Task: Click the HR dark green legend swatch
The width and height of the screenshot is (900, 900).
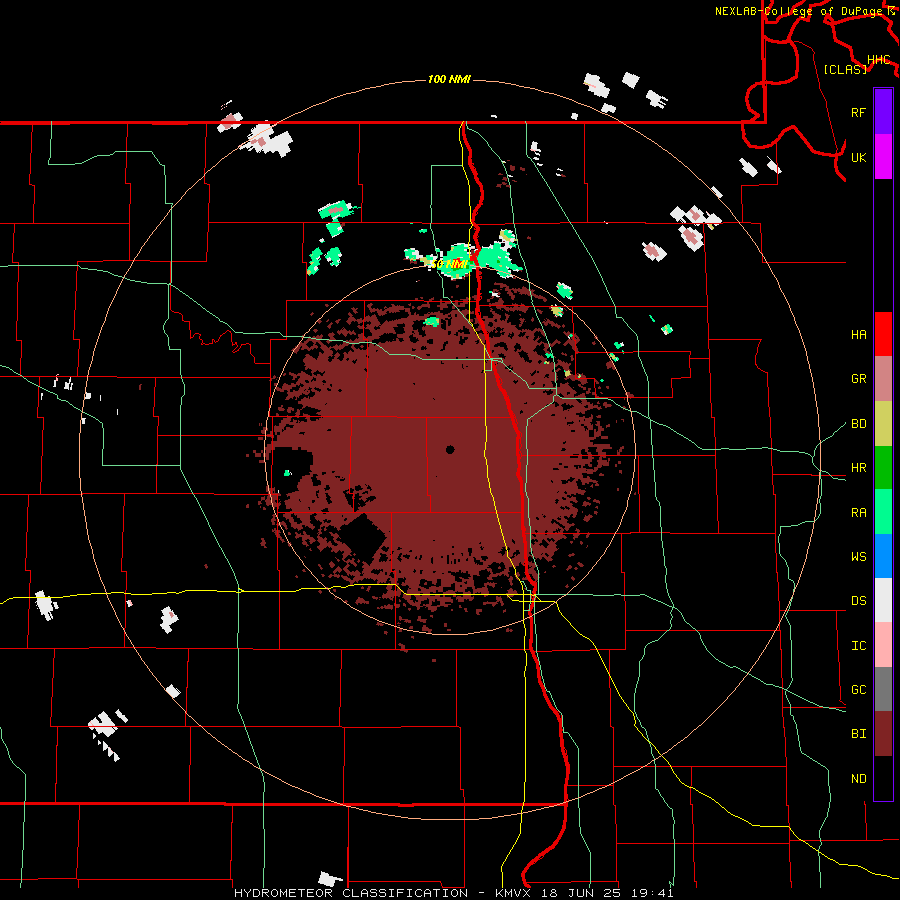Action: [883, 468]
